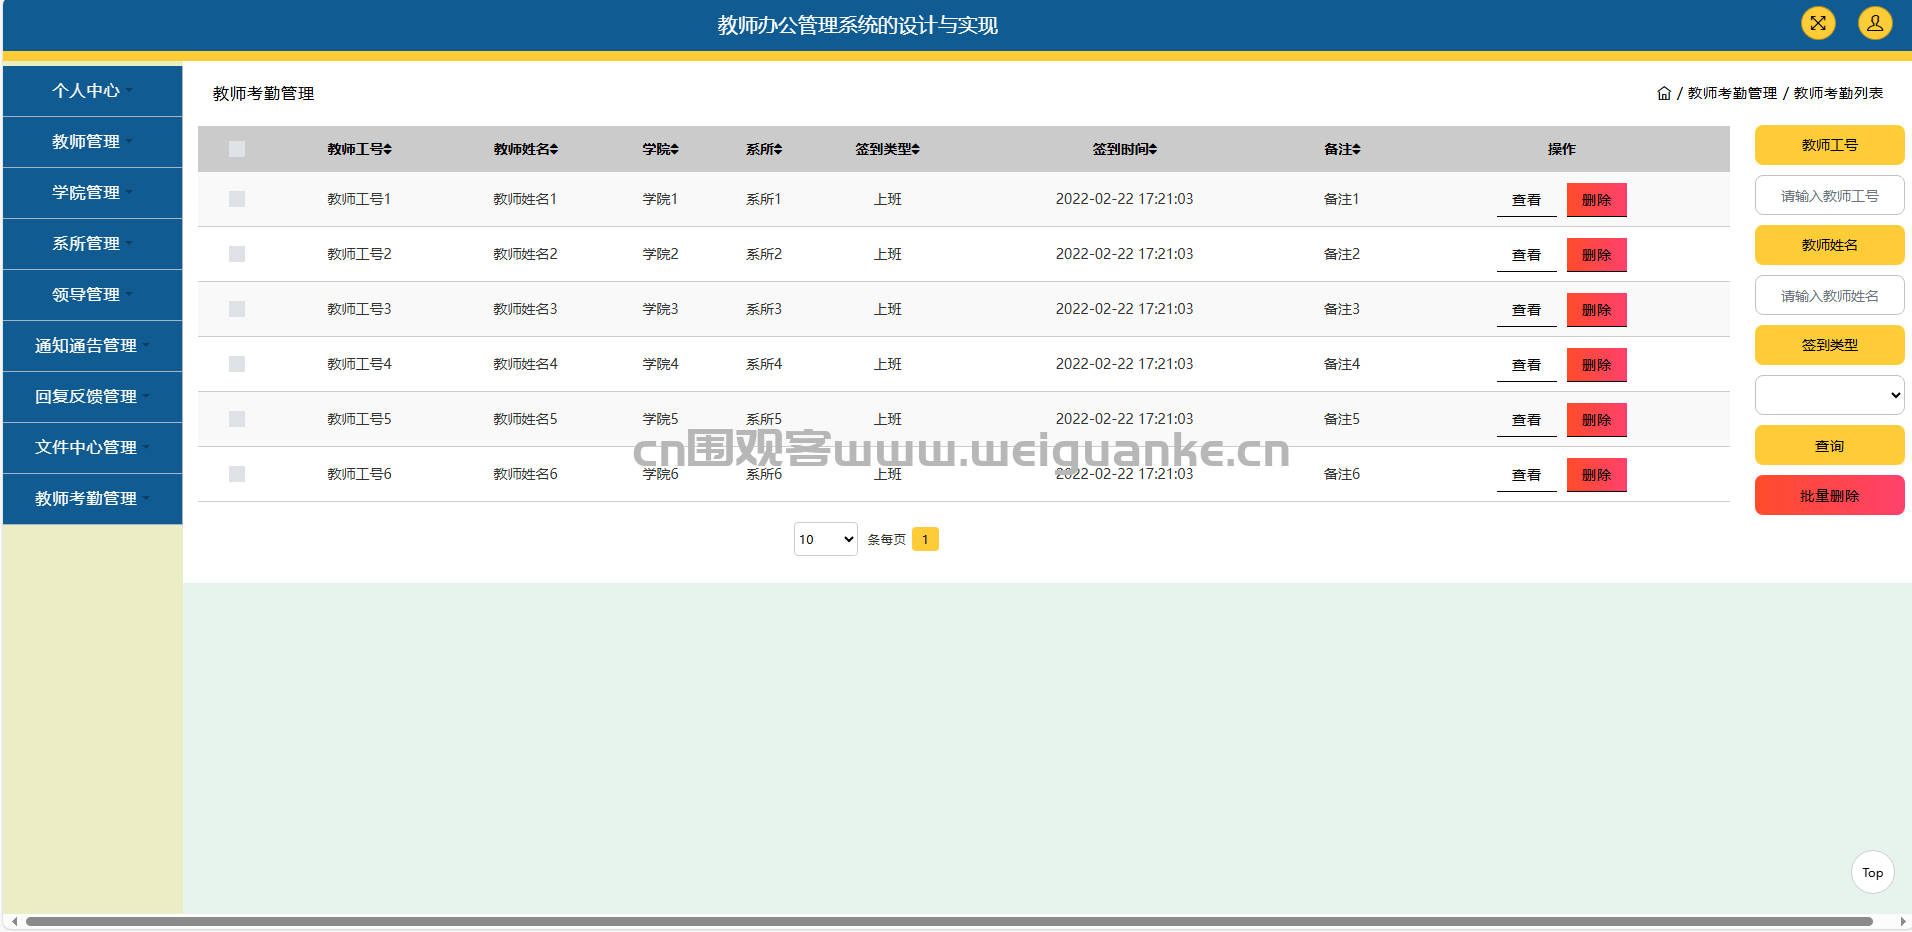Screen dimensions: 1912x932
Task: Click the yellow 教师工号 filter label
Action: click(1829, 145)
